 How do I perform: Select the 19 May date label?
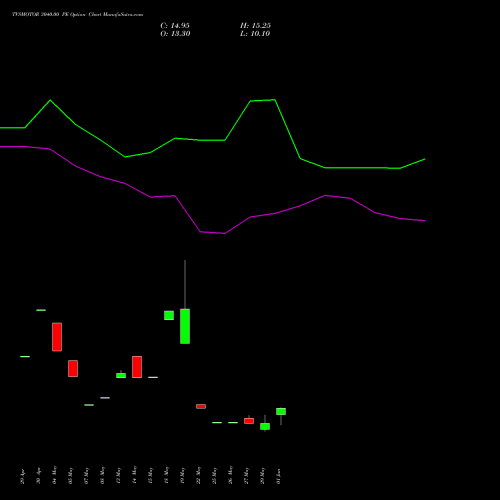(183, 475)
